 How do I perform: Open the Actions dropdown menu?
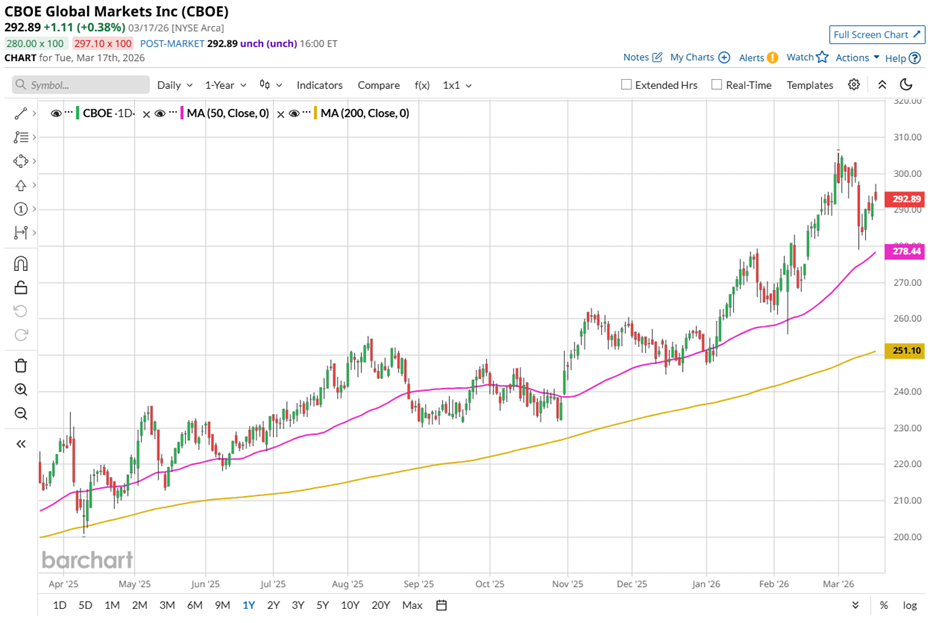857,58
